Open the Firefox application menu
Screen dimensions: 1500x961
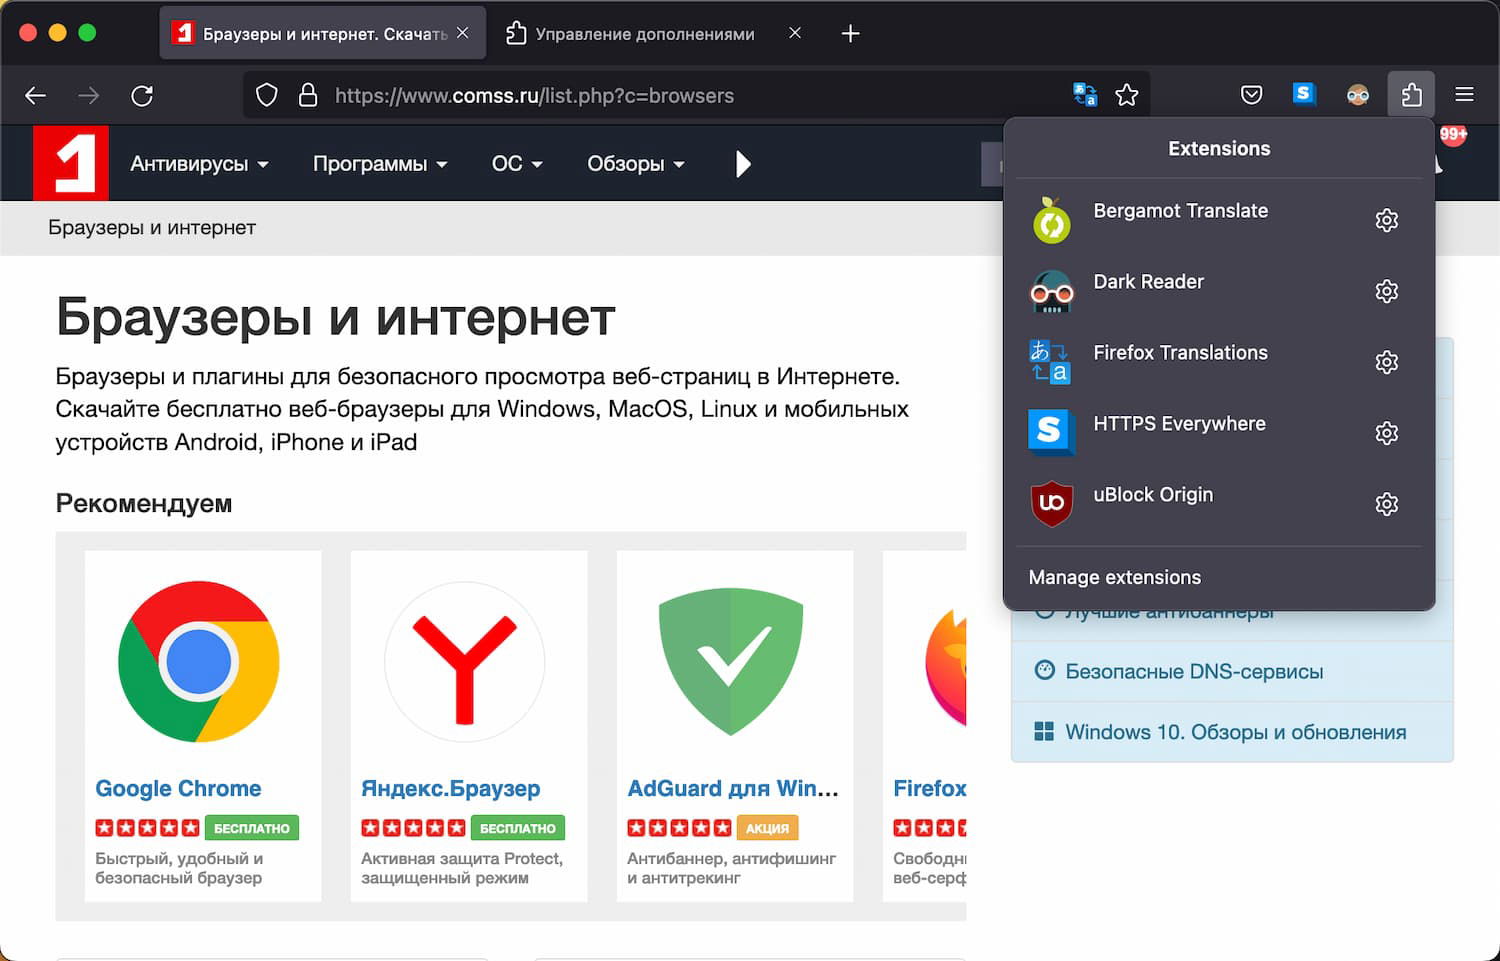pyautogui.click(x=1464, y=95)
